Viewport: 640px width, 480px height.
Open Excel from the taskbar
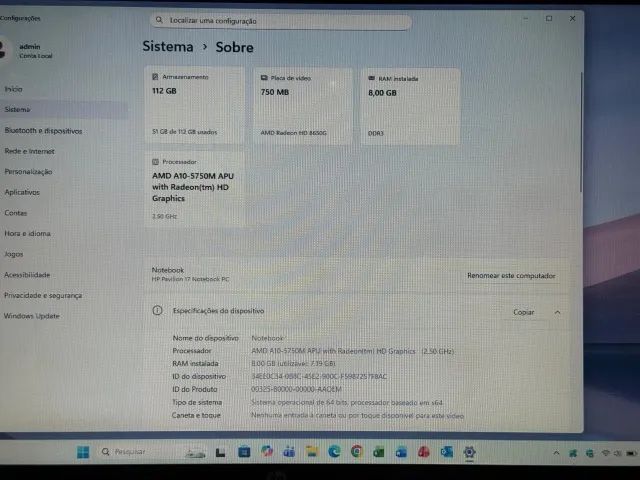click(x=379, y=452)
